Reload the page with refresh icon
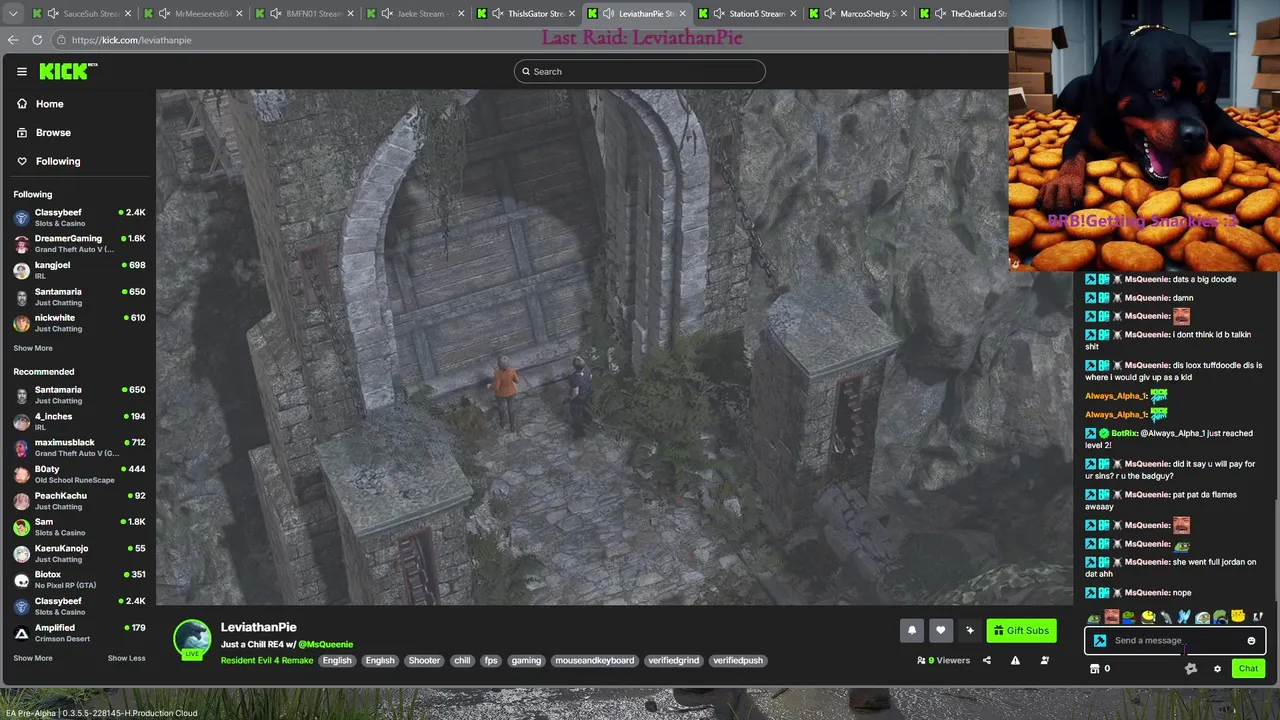 pyautogui.click(x=37, y=40)
